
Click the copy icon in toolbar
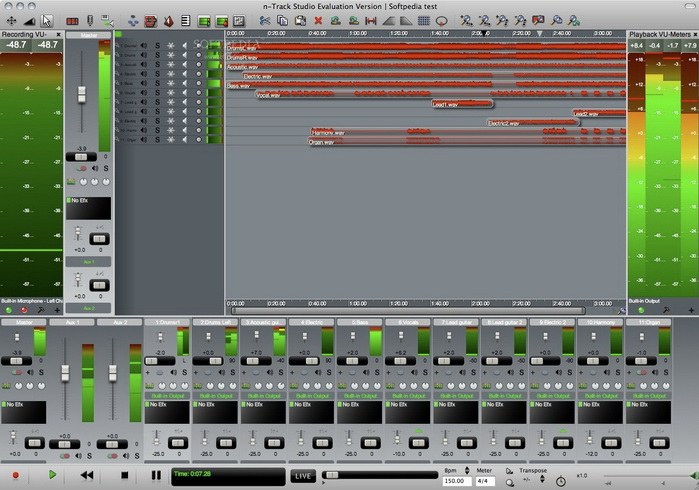pos(283,20)
